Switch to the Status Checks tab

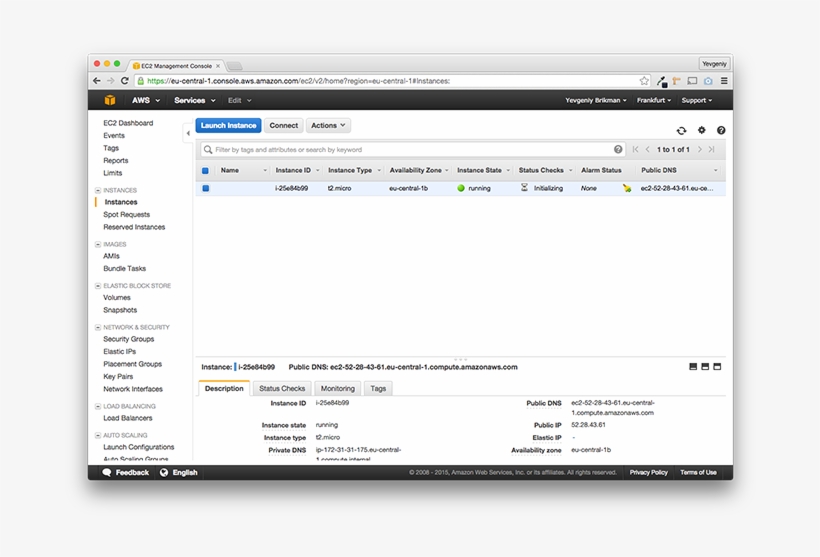pos(282,389)
